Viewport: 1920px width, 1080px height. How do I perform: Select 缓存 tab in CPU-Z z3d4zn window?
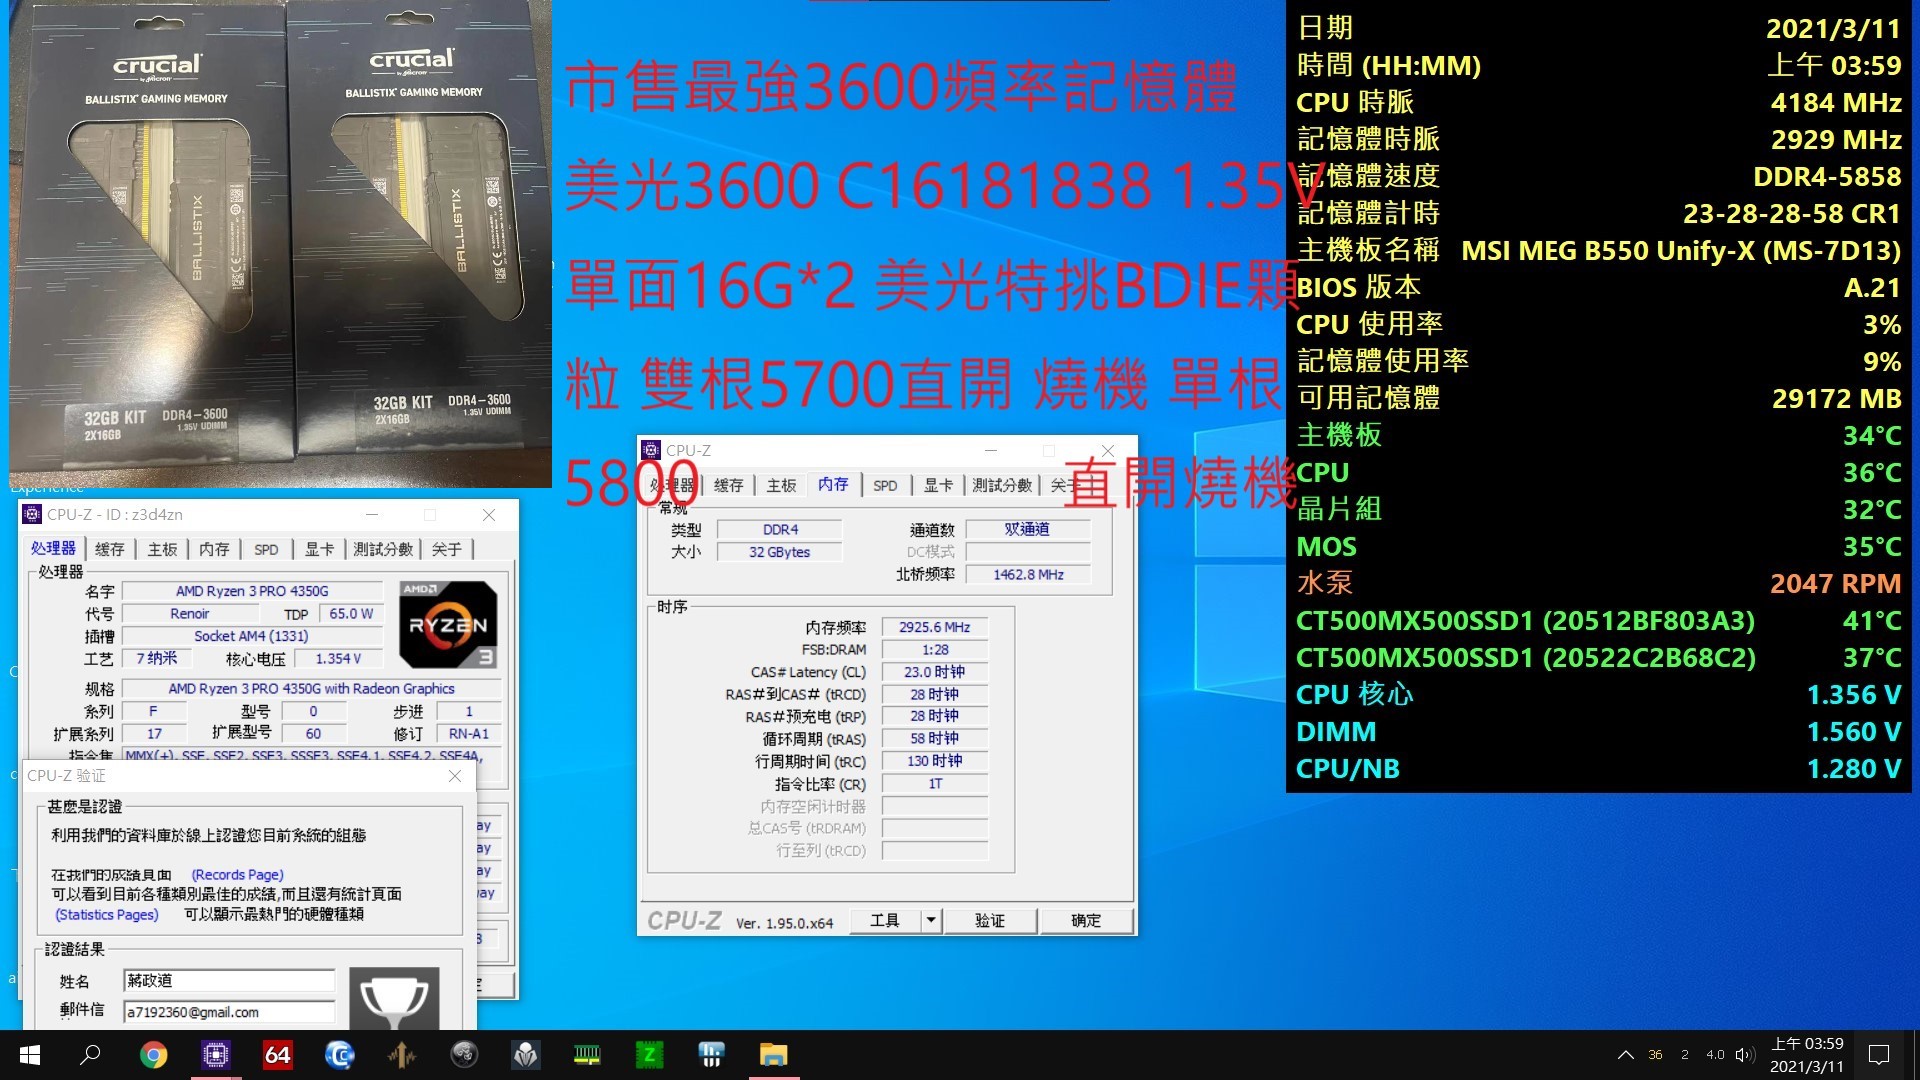point(110,549)
